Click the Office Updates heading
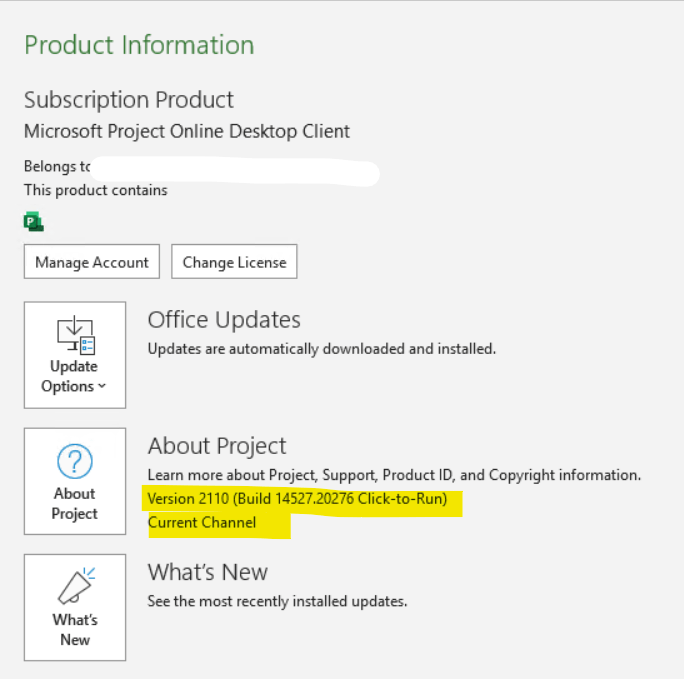 (224, 320)
